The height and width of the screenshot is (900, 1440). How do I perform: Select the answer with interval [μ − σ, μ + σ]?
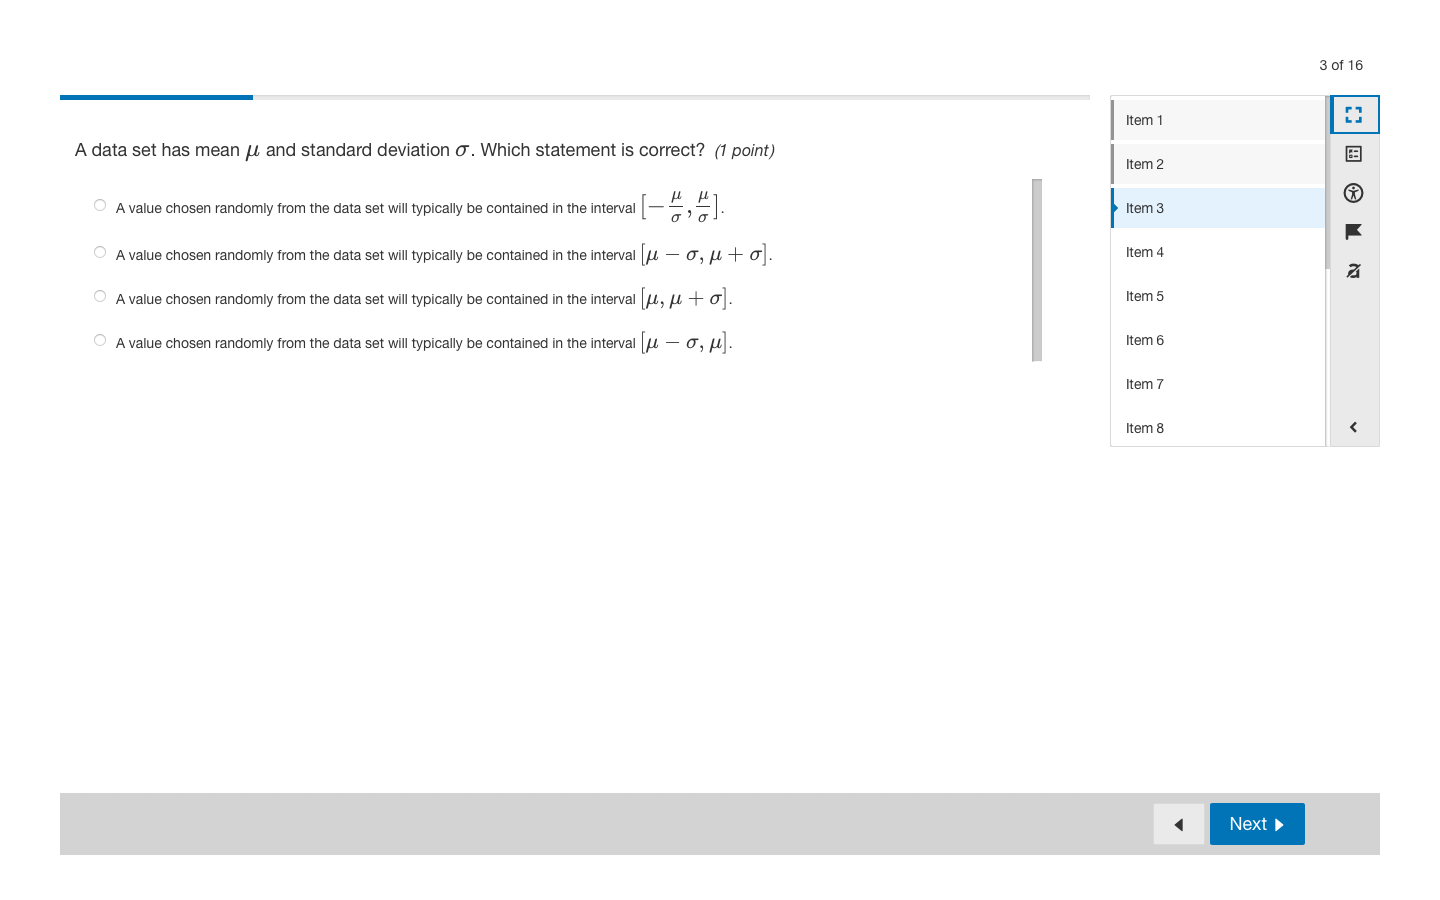pos(100,252)
